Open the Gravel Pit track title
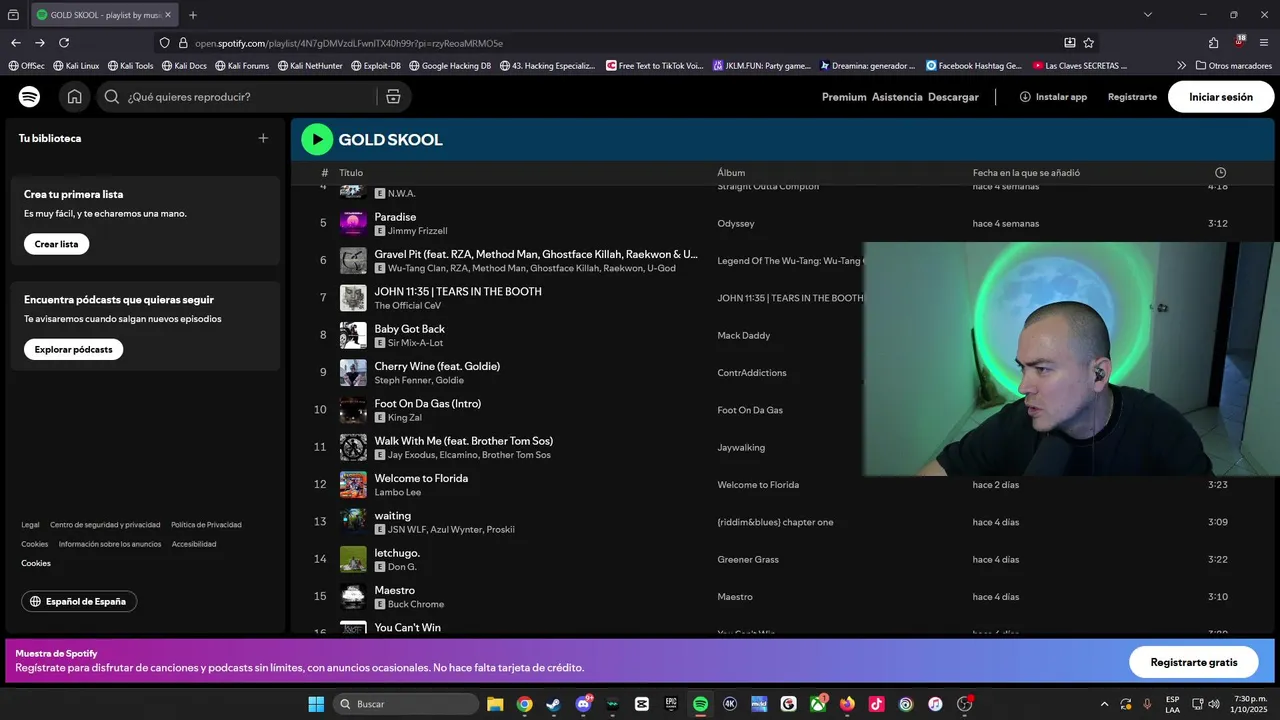 click(x=536, y=254)
